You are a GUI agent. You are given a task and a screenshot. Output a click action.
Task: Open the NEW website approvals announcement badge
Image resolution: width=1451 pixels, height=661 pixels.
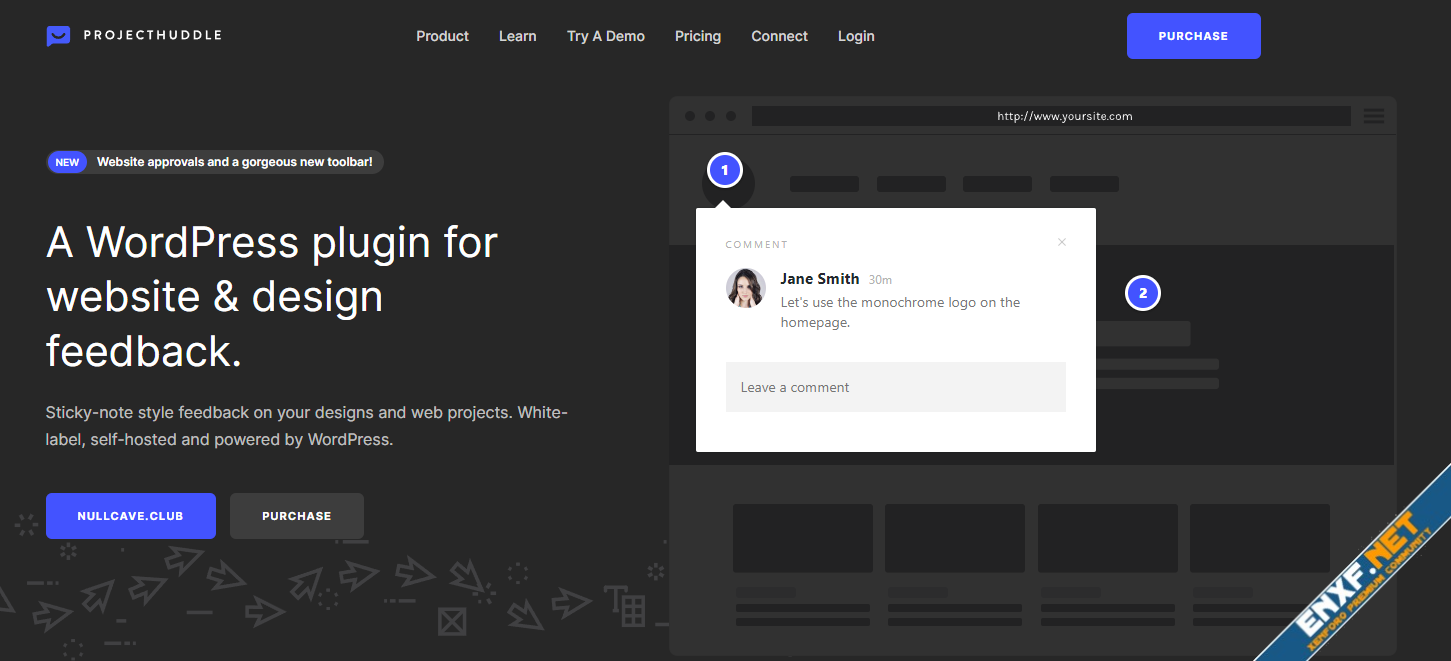pos(215,162)
